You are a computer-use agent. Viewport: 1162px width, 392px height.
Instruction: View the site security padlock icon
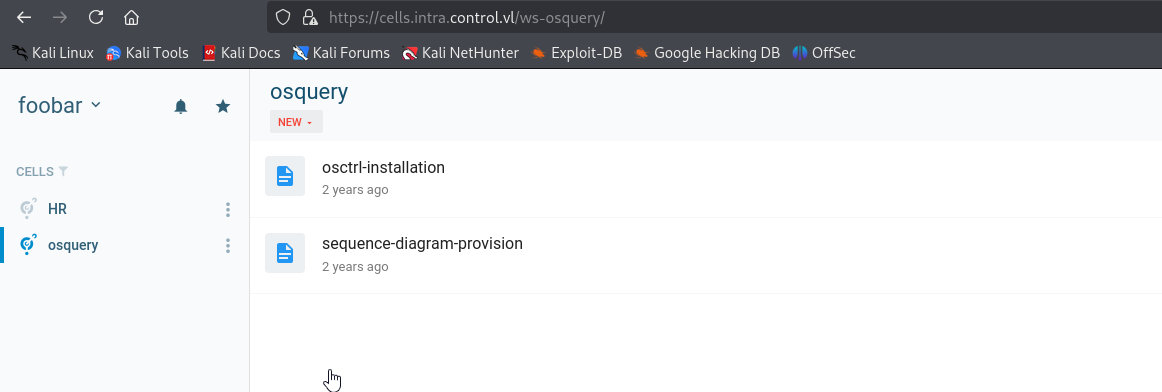[x=310, y=17]
